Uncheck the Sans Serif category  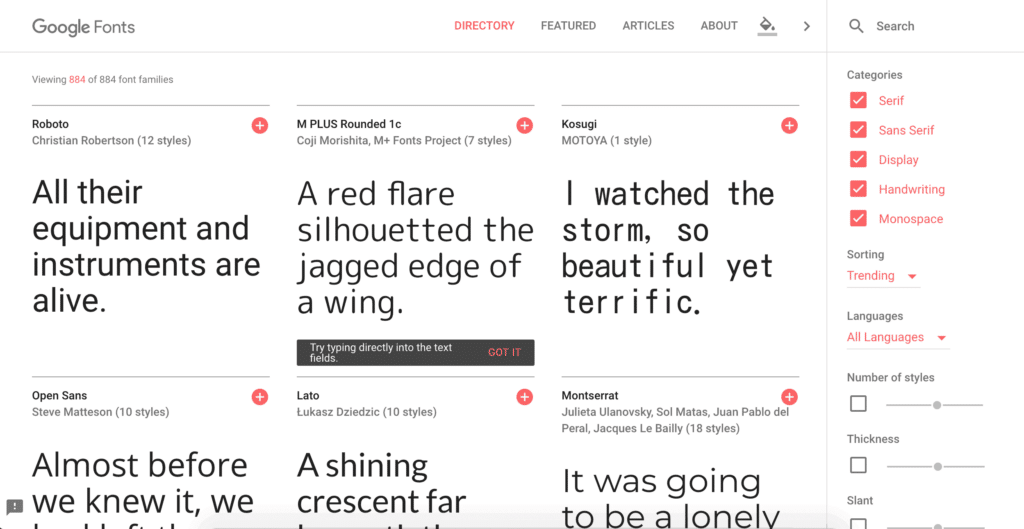[858, 130]
